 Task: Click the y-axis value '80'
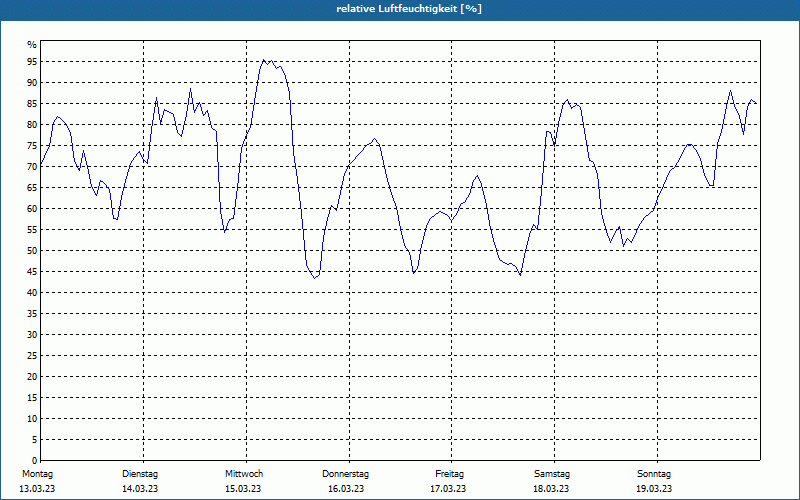[x=32, y=124]
